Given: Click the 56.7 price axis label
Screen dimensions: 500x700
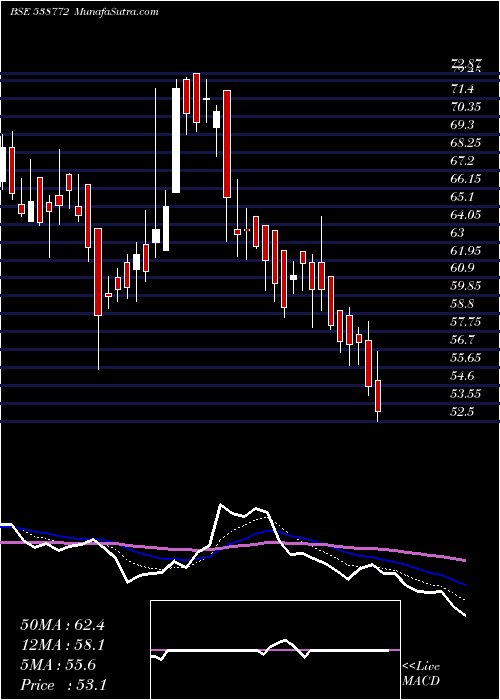Looking at the screenshot, I should coord(462,340).
